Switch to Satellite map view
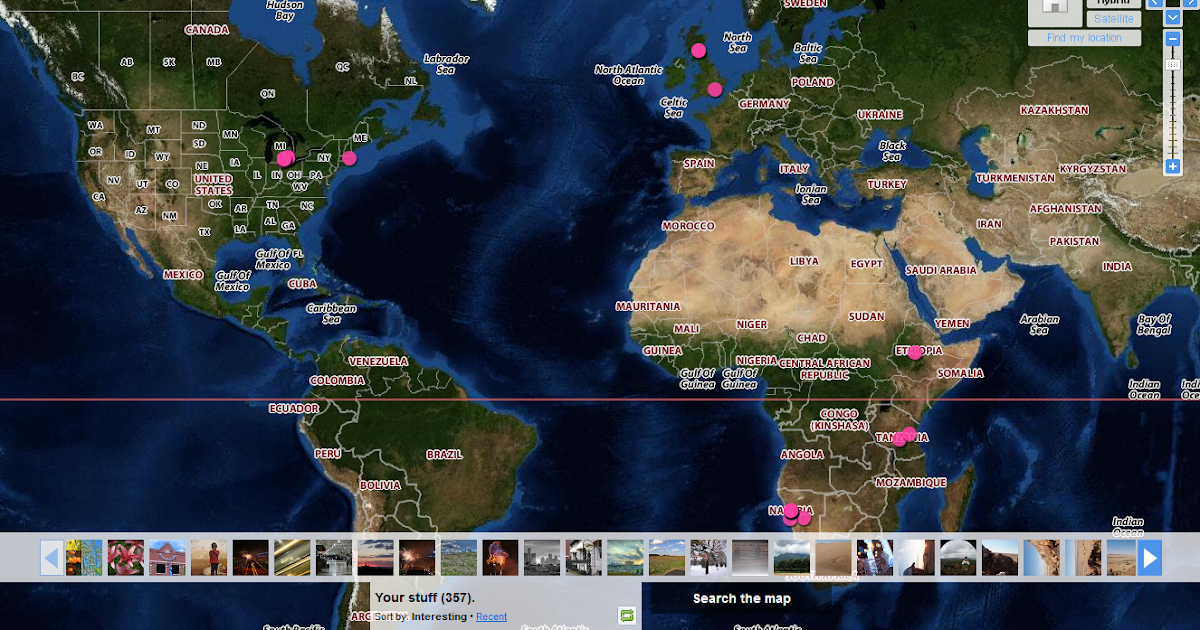This screenshot has width=1200, height=630. click(1113, 18)
